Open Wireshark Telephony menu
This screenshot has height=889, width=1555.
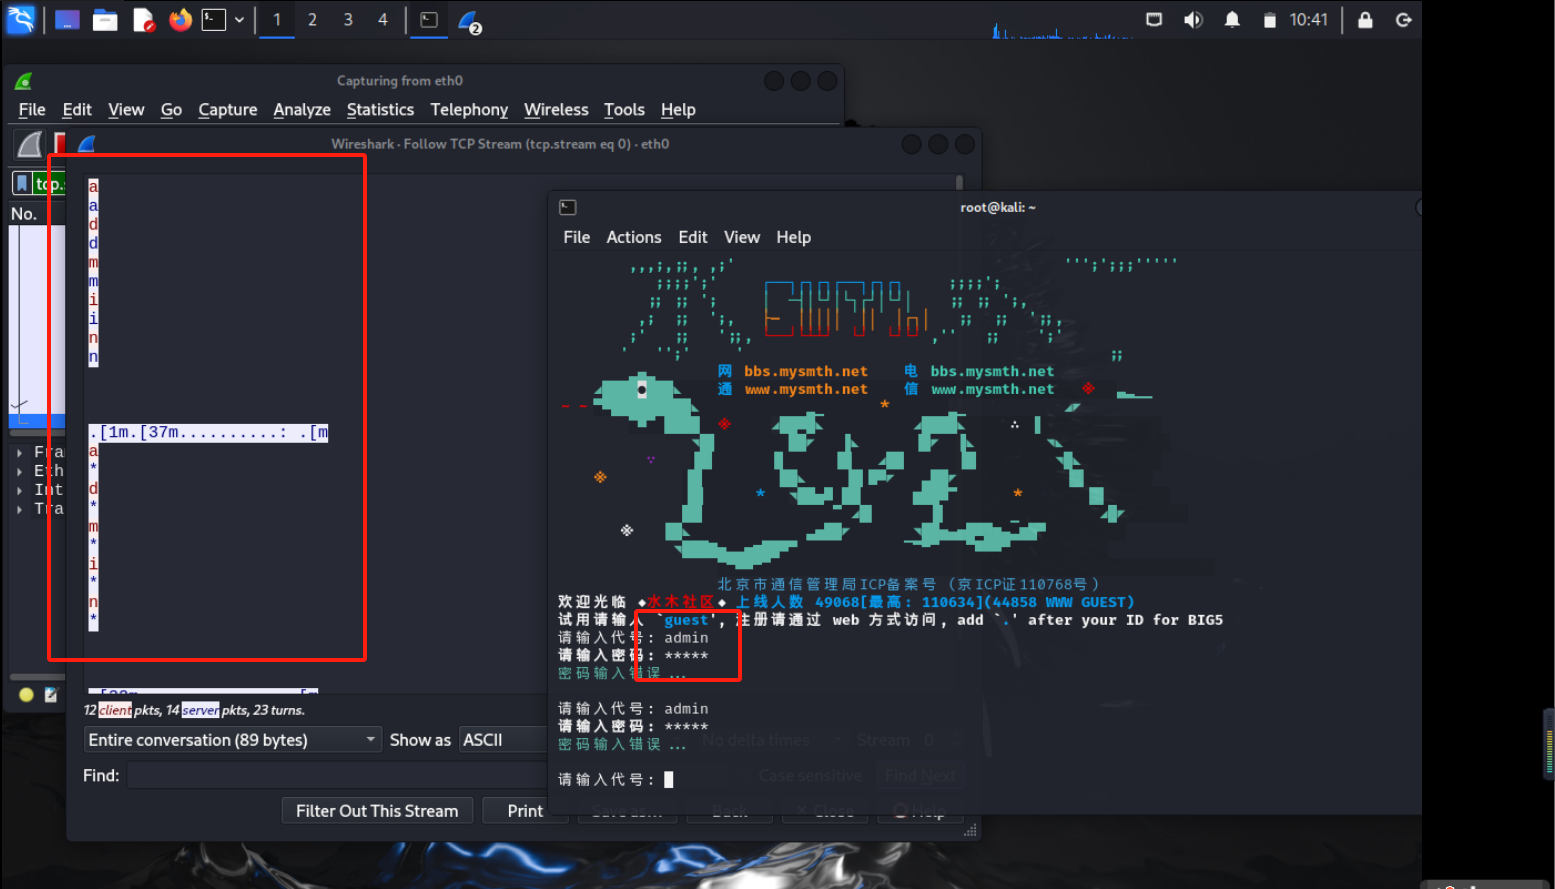coord(469,110)
